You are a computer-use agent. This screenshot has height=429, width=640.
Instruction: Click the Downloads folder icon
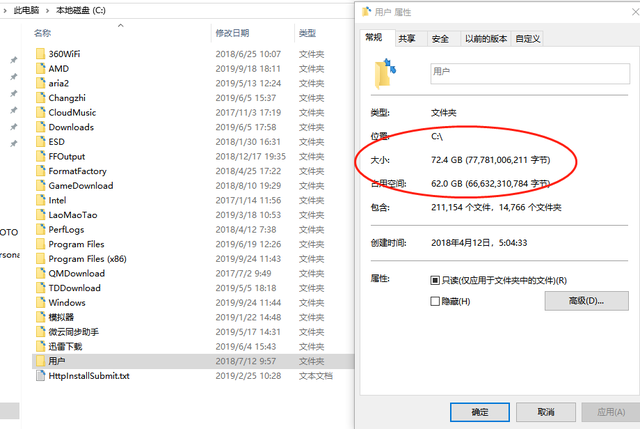(x=40, y=127)
